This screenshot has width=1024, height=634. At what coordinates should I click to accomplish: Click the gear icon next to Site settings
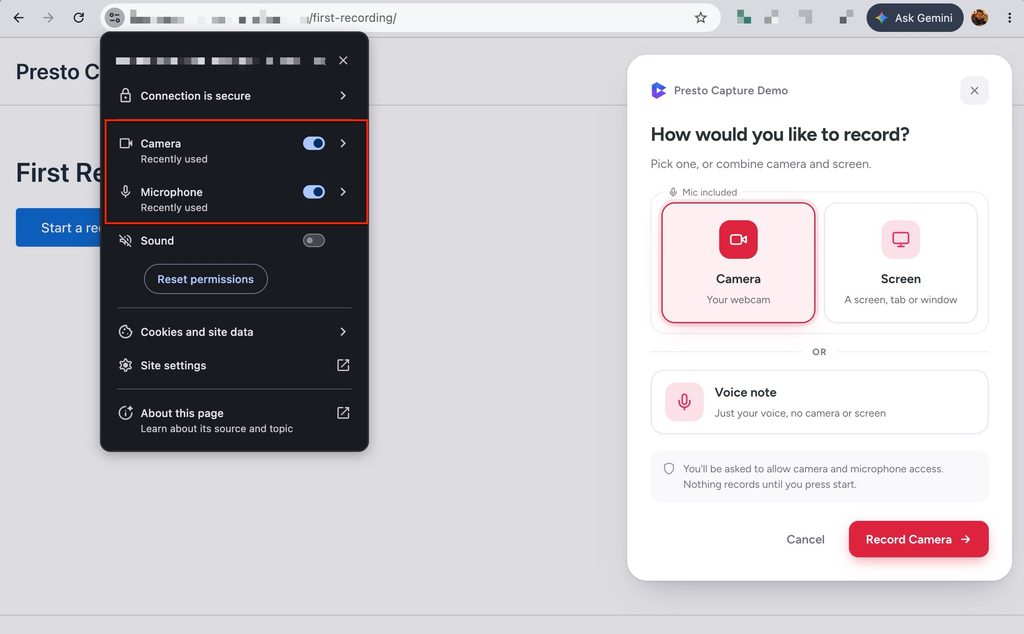125,365
